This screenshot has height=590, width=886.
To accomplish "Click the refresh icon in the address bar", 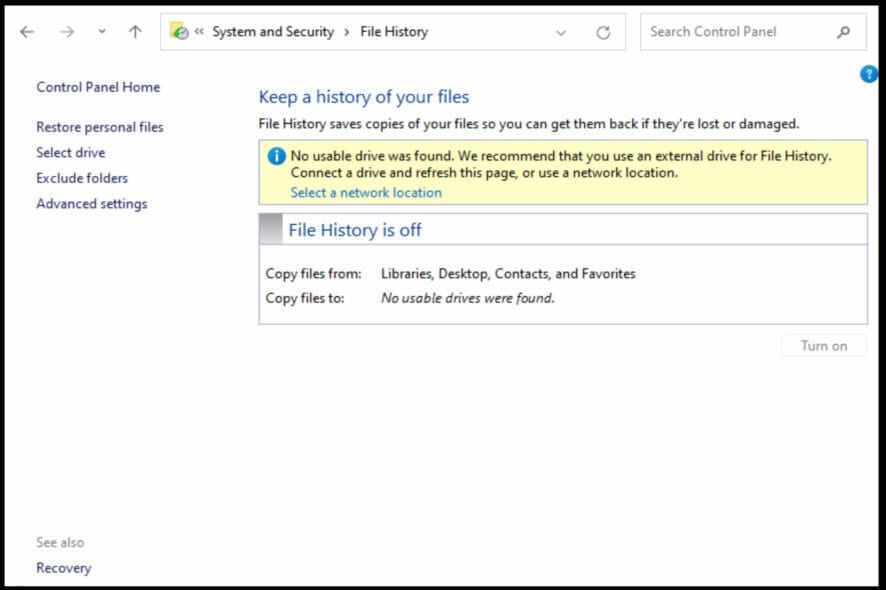I will [x=603, y=31].
